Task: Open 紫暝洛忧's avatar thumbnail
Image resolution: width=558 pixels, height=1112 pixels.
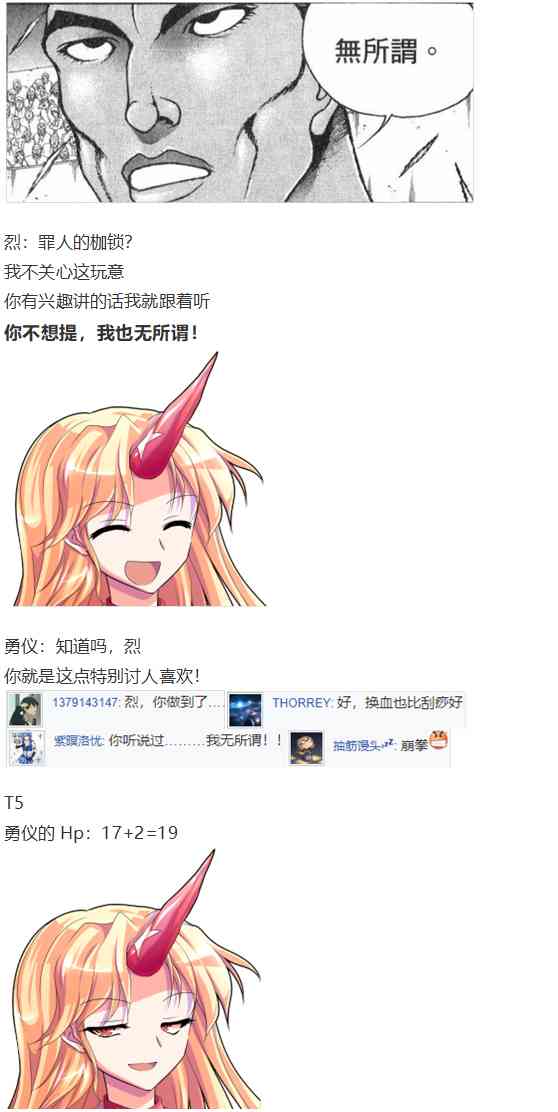Action: coord(26,747)
